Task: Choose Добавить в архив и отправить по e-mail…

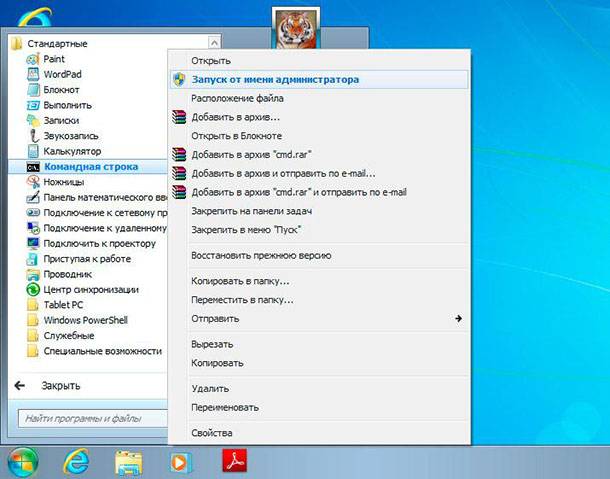Action: pyautogui.click(x=319, y=174)
